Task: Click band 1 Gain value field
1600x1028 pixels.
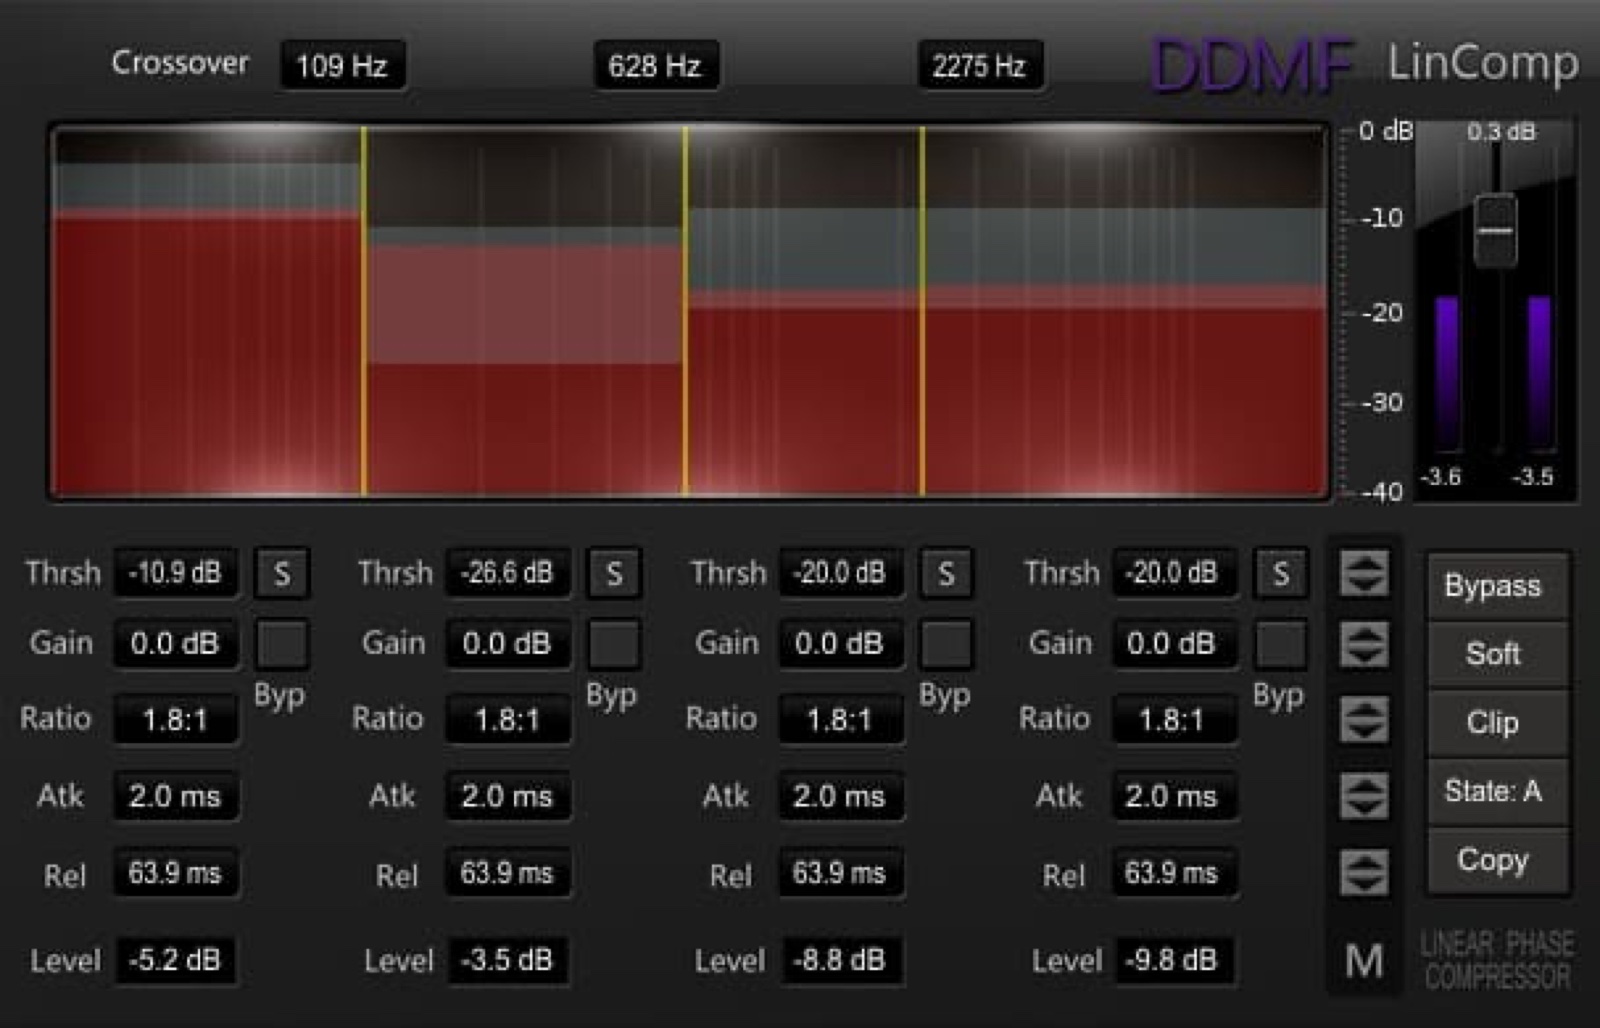Action: click(175, 644)
